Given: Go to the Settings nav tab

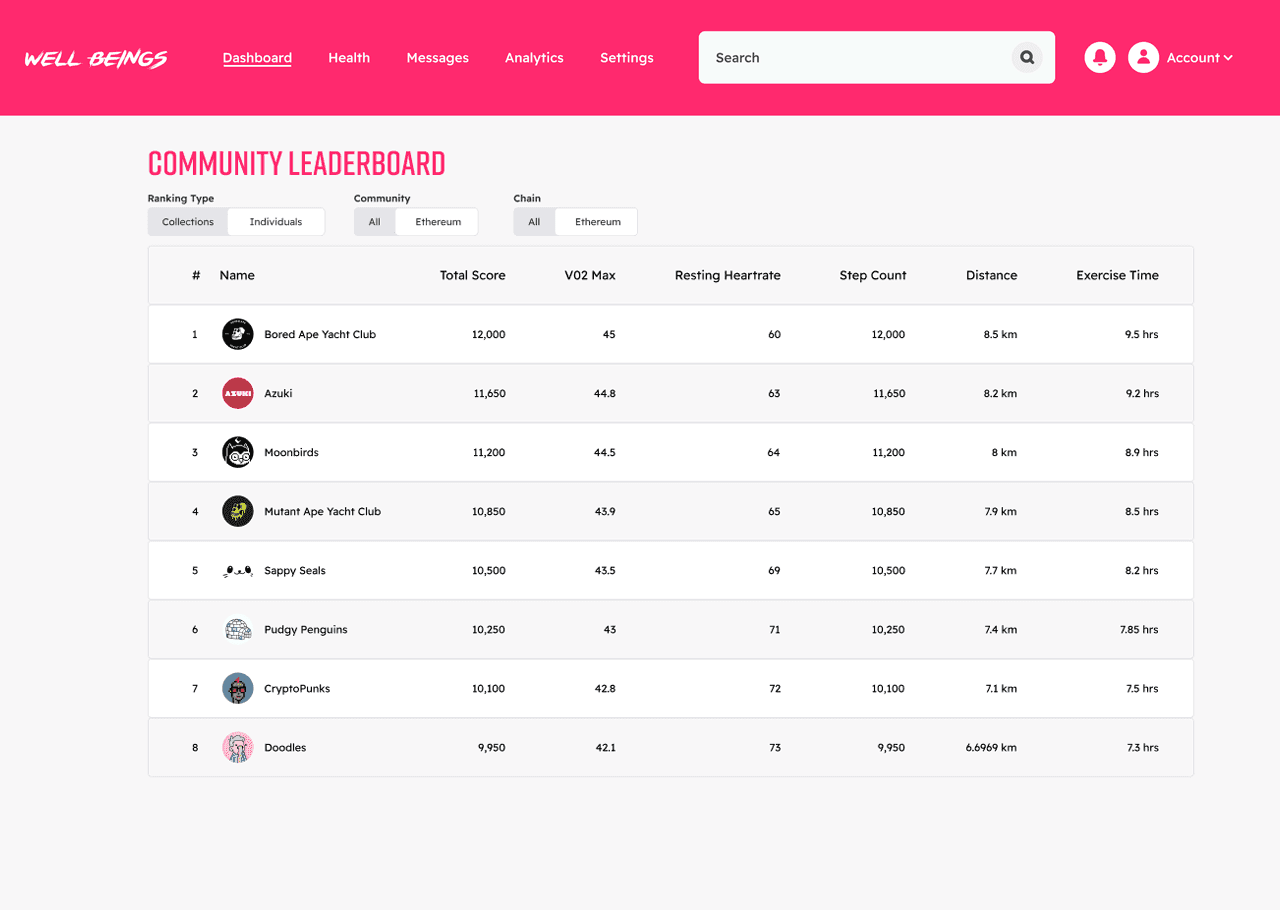Looking at the screenshot, I should pos(627,58).
